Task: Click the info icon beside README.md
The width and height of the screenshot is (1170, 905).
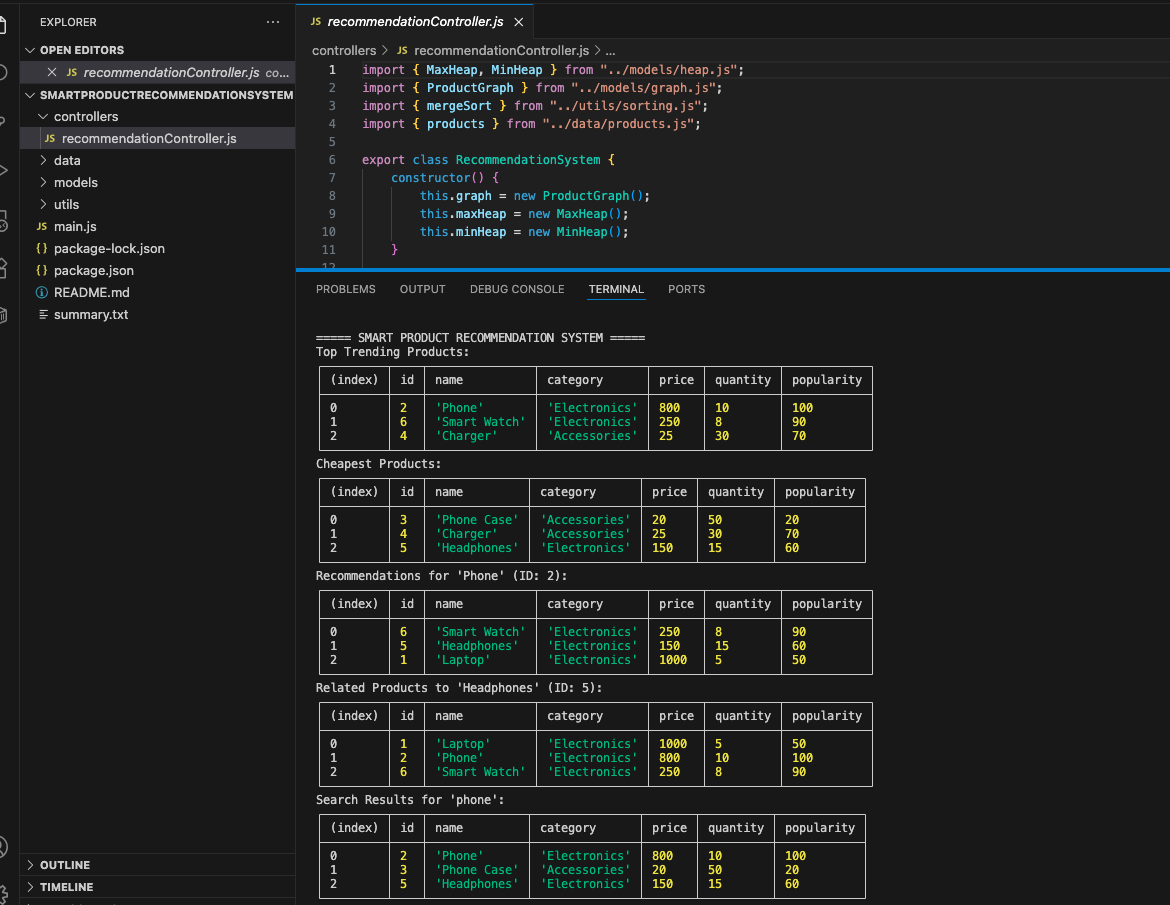Action: click(x=42, y=292)
